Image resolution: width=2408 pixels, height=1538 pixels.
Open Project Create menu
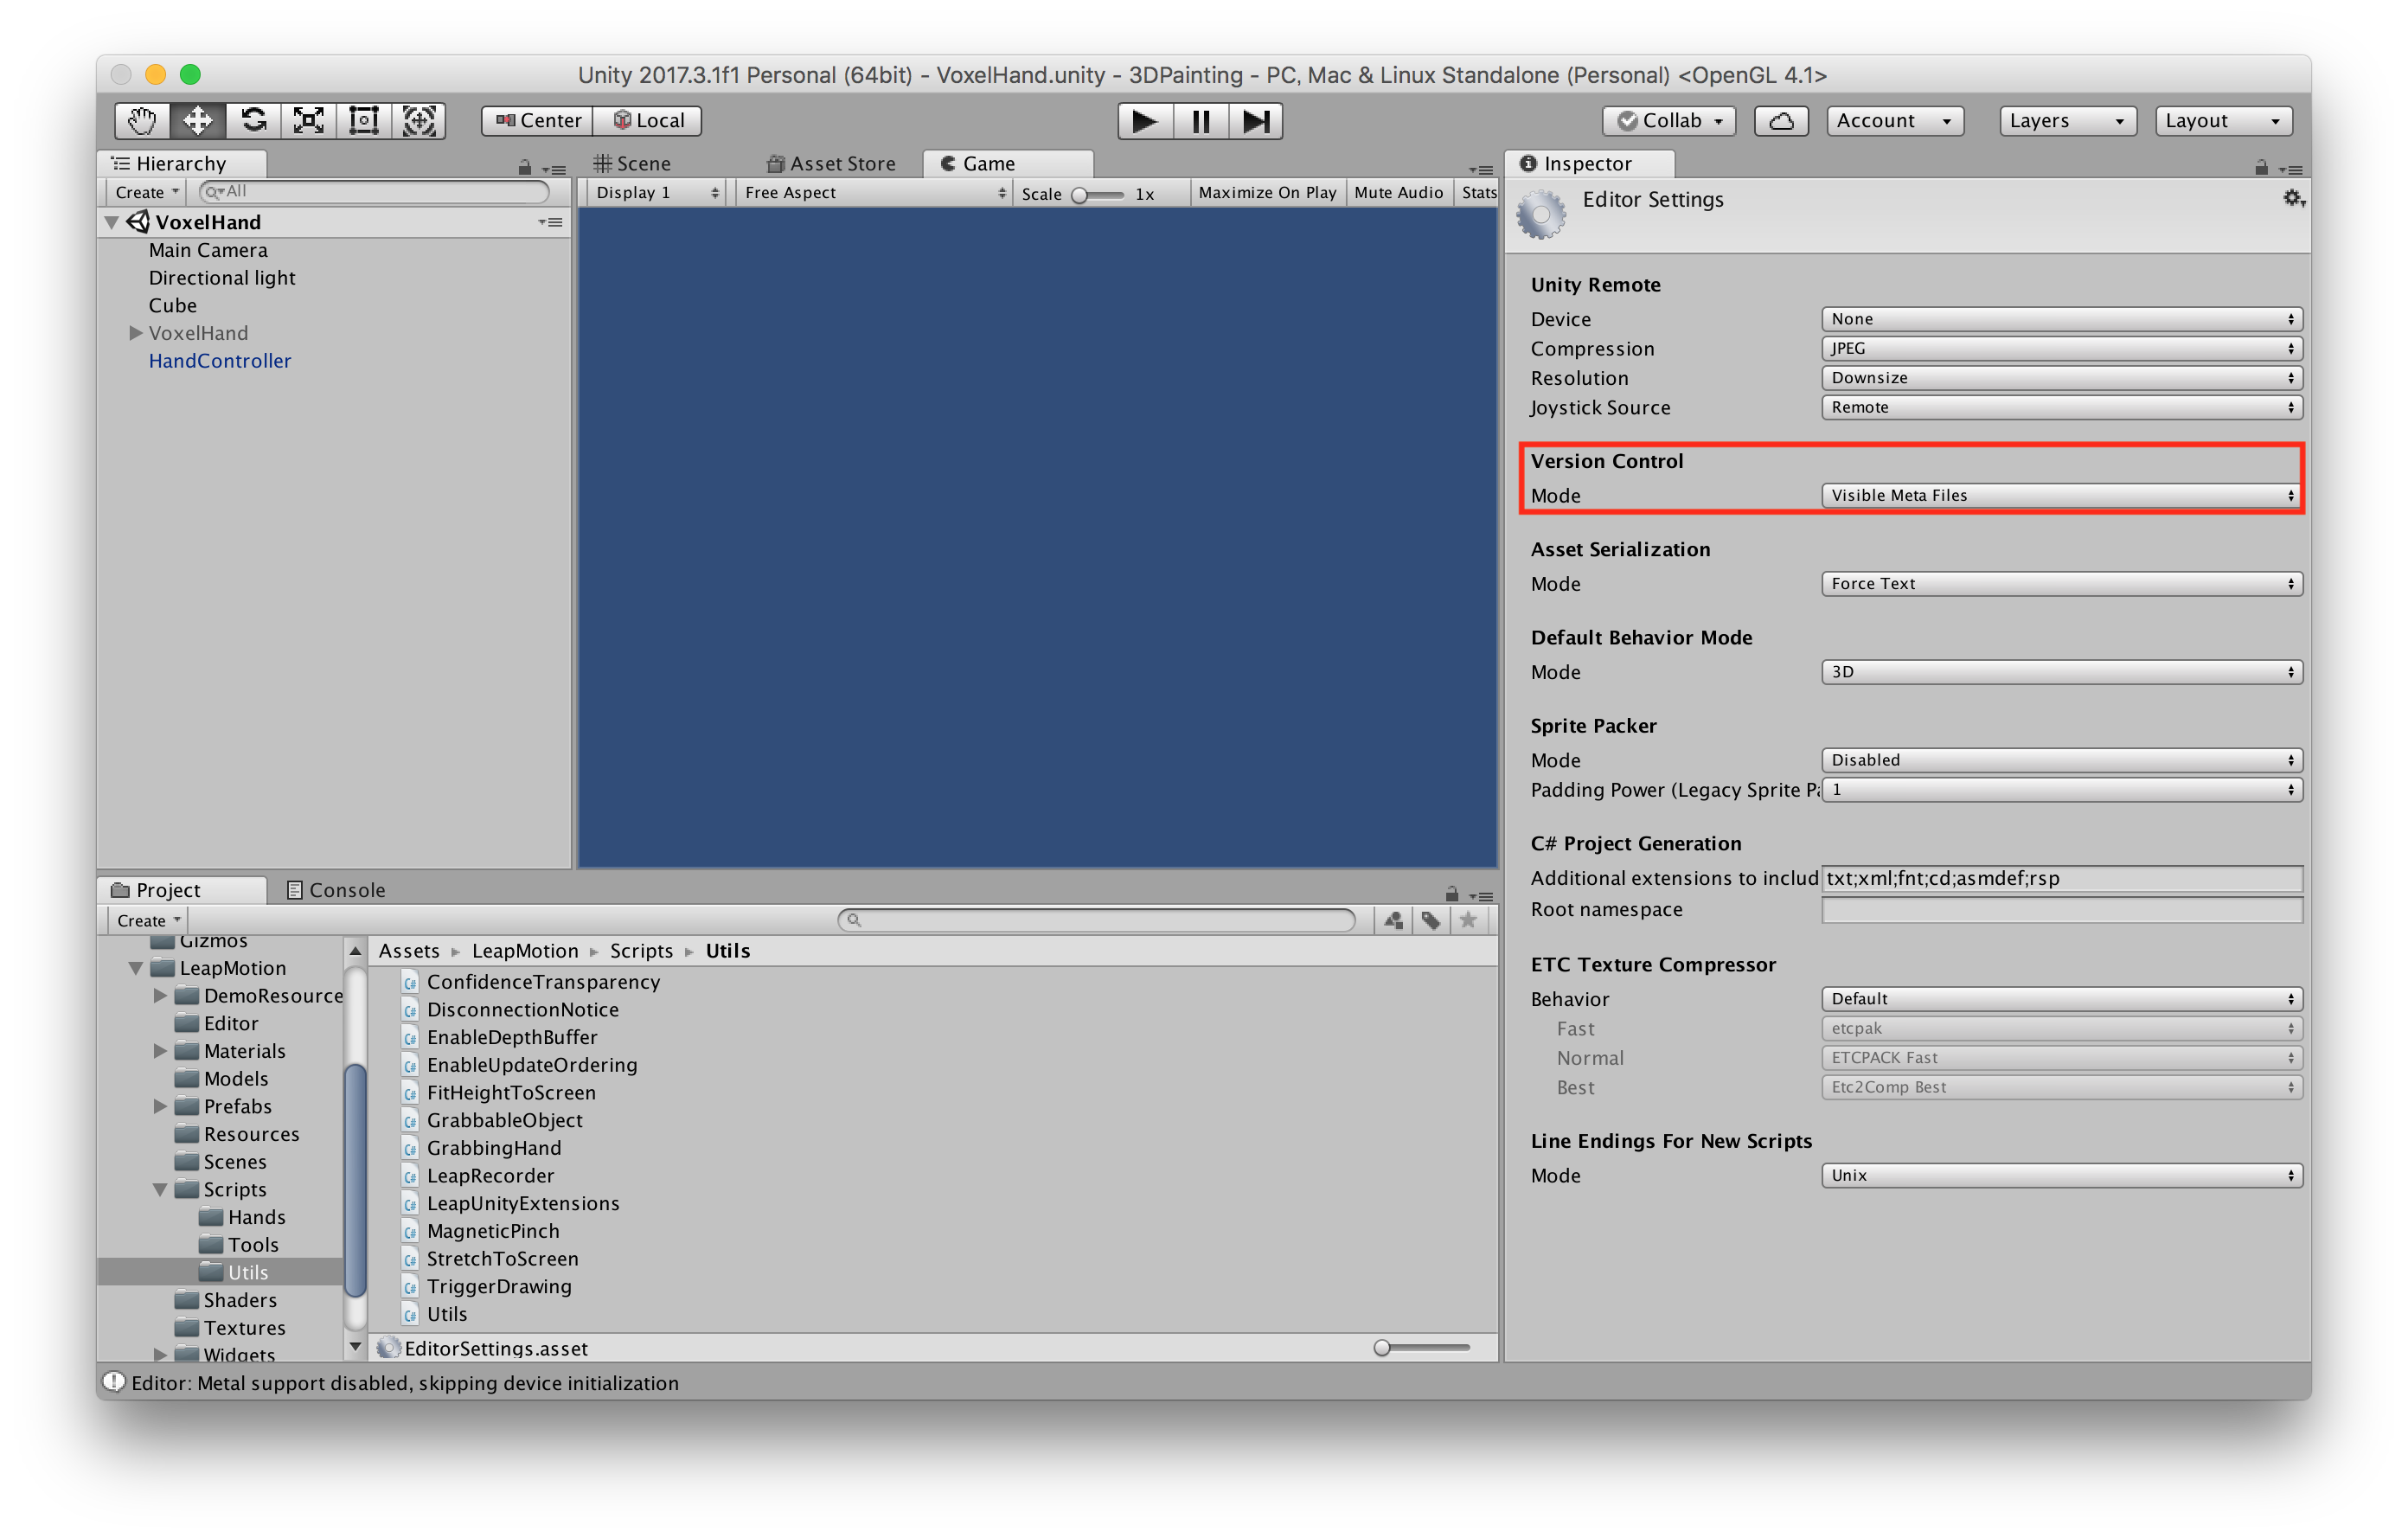coord(148,920)
